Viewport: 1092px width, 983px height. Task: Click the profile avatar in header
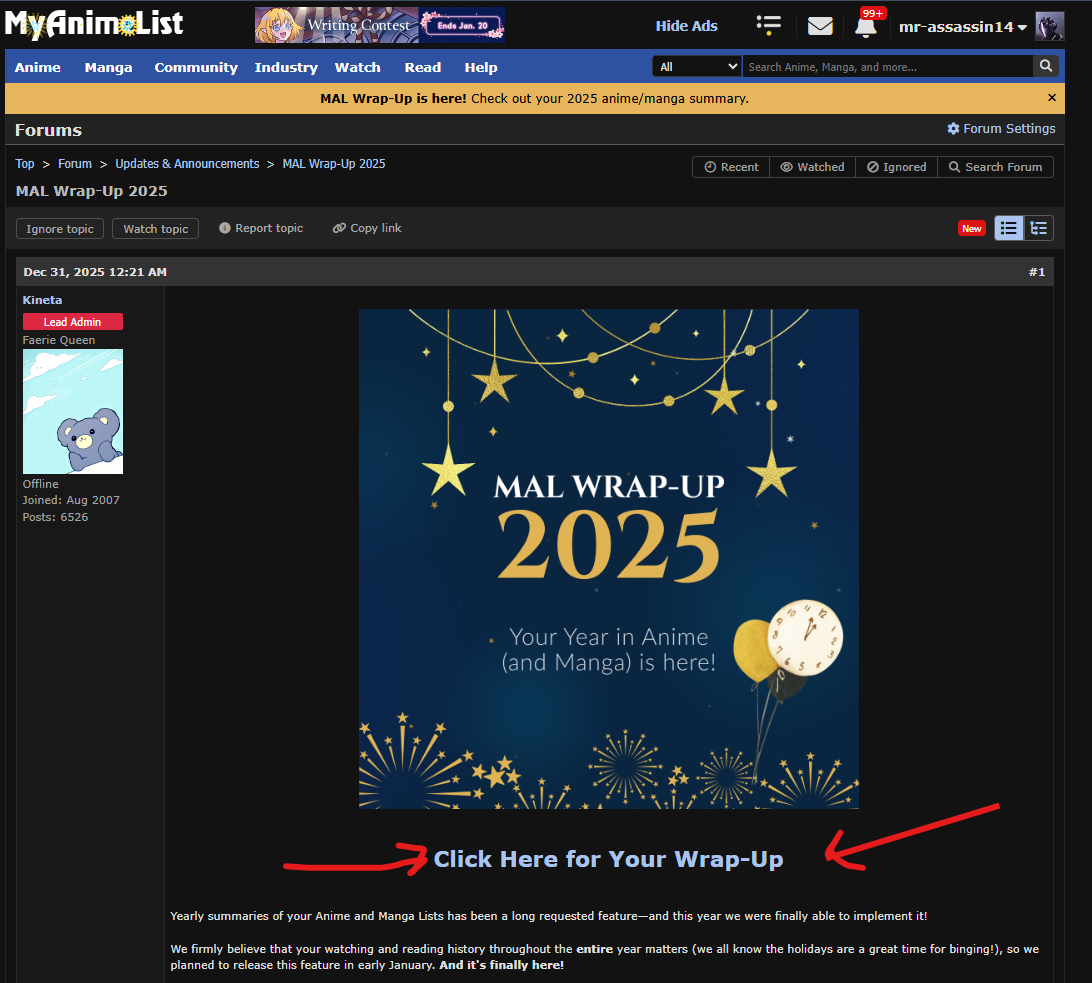coord(1050,26)
